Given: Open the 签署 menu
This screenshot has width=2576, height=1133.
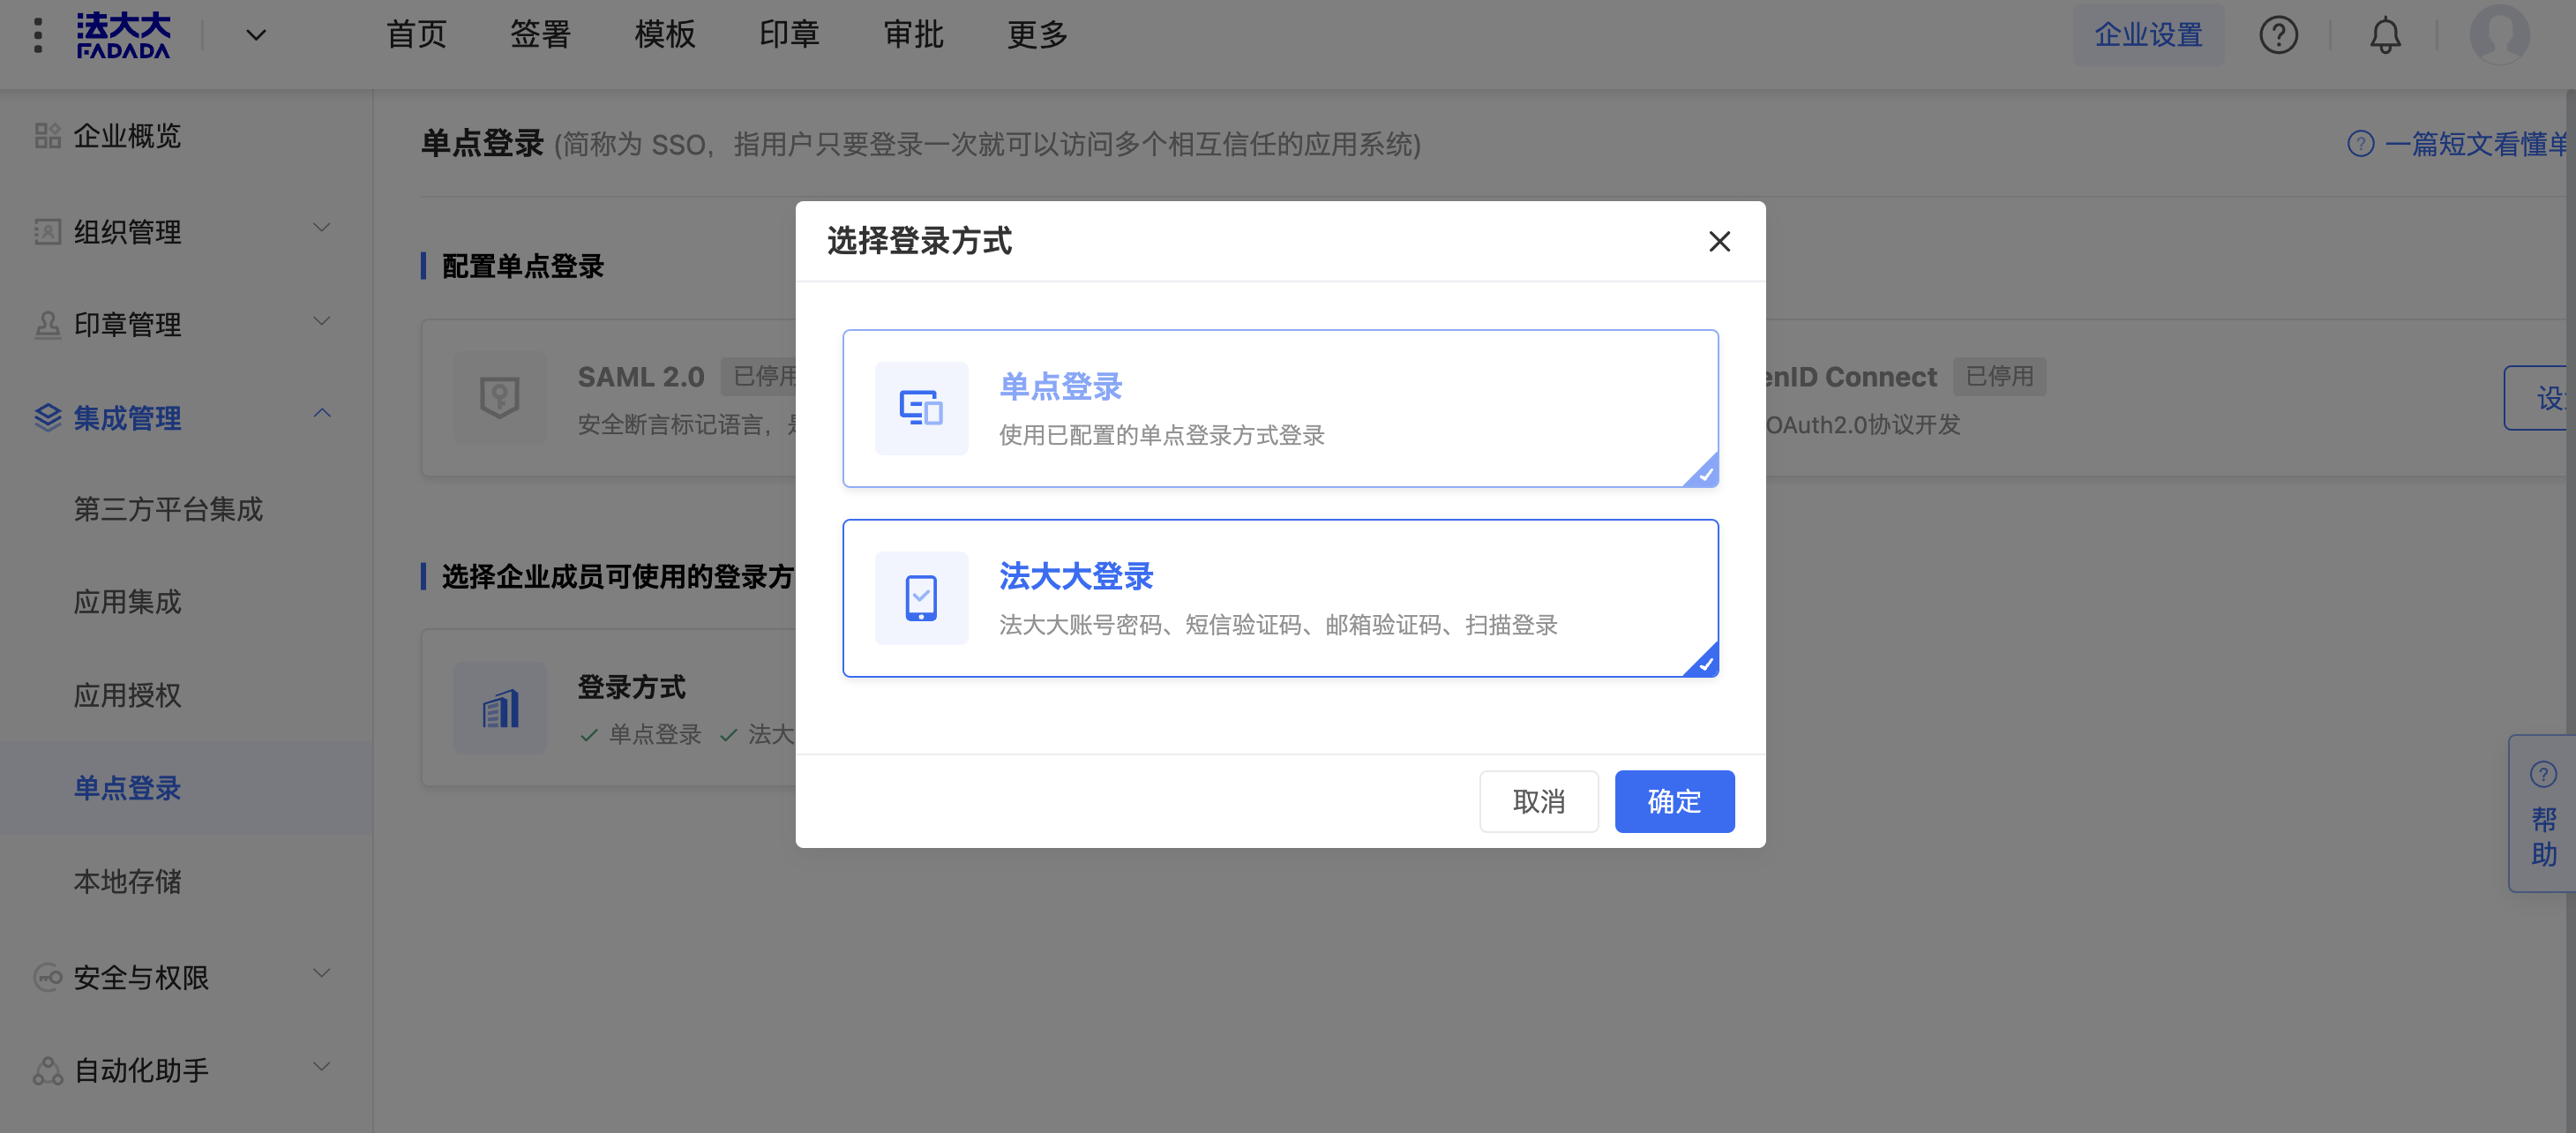Looking at the screenshot, I should point(540,35).
